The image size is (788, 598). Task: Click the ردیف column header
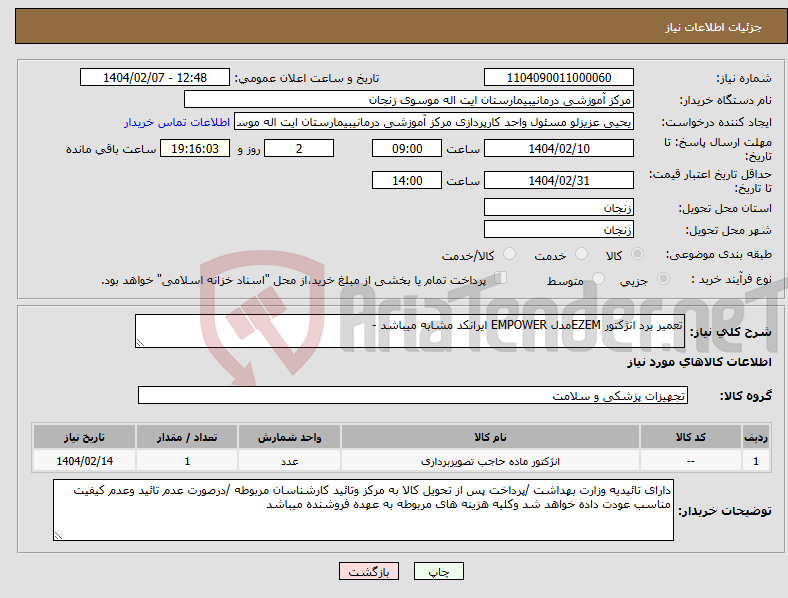pyautogui.click(x=756, y=437)
